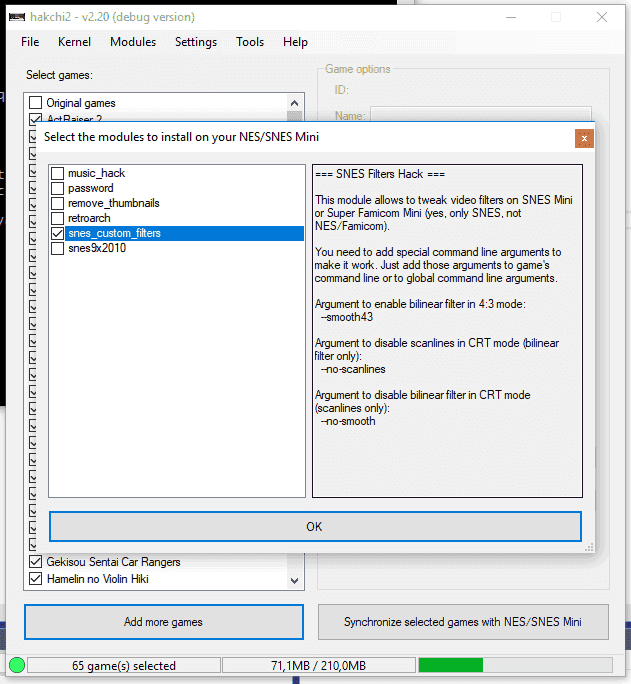Click the Hamelin no Violin Hiki title
The width and height of the screenshot is (631, 684).
click(98, 579)
